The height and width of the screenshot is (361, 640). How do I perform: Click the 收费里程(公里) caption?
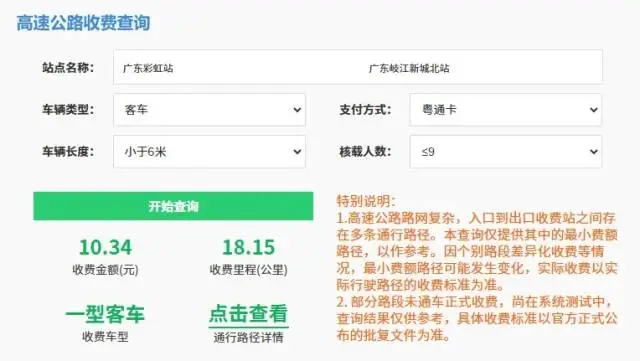pos(249,270)
